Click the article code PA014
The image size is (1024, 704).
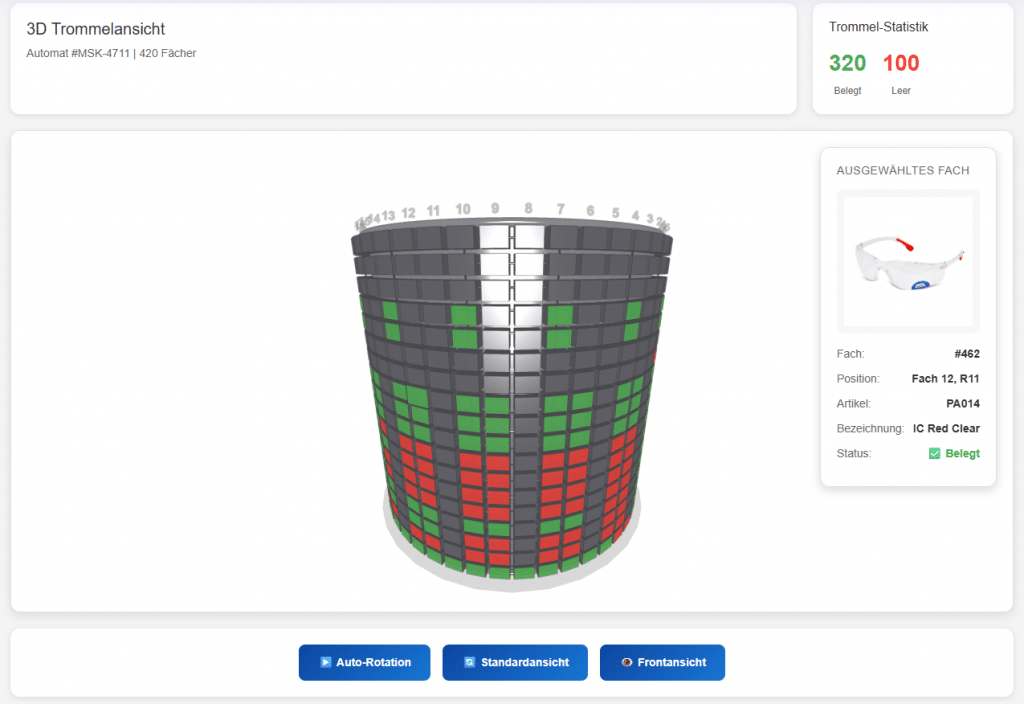964,403
